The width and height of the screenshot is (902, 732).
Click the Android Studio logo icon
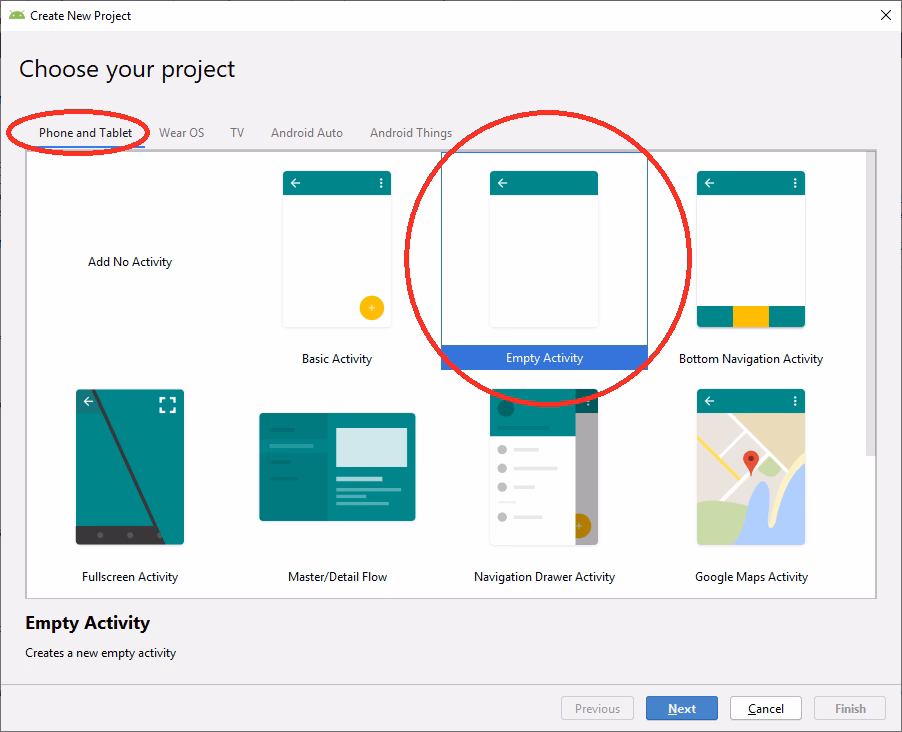pos(17,15)
